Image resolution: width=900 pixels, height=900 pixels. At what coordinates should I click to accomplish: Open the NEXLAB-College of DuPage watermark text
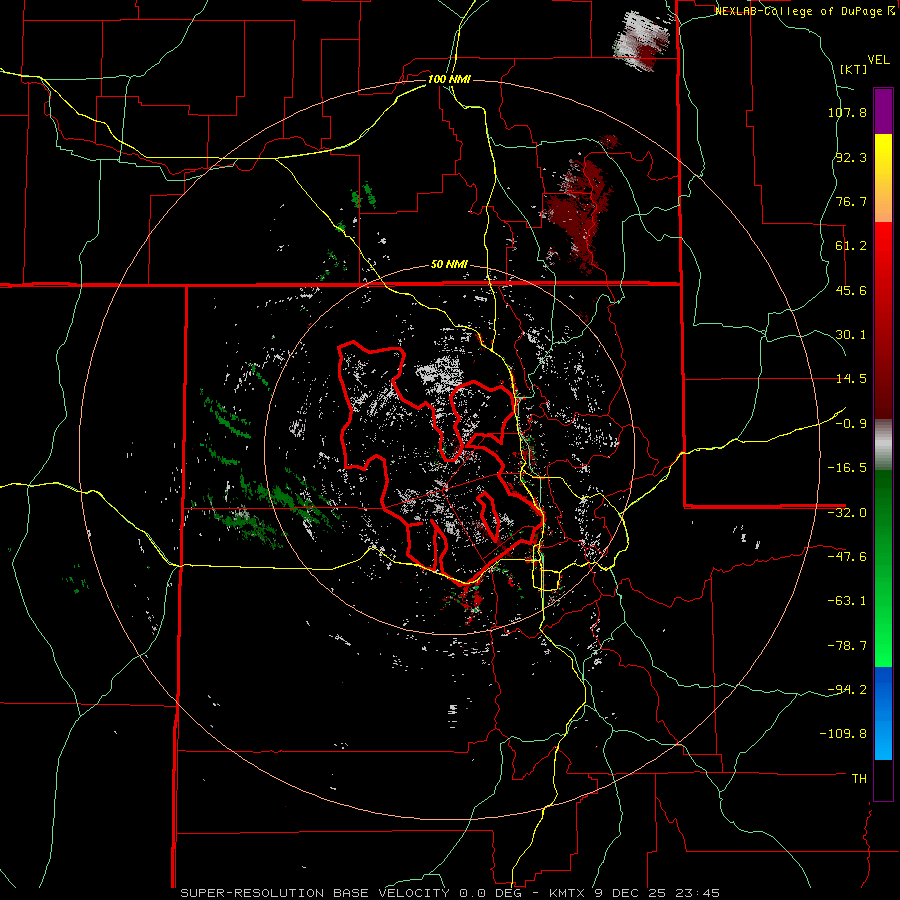point(799,11)
